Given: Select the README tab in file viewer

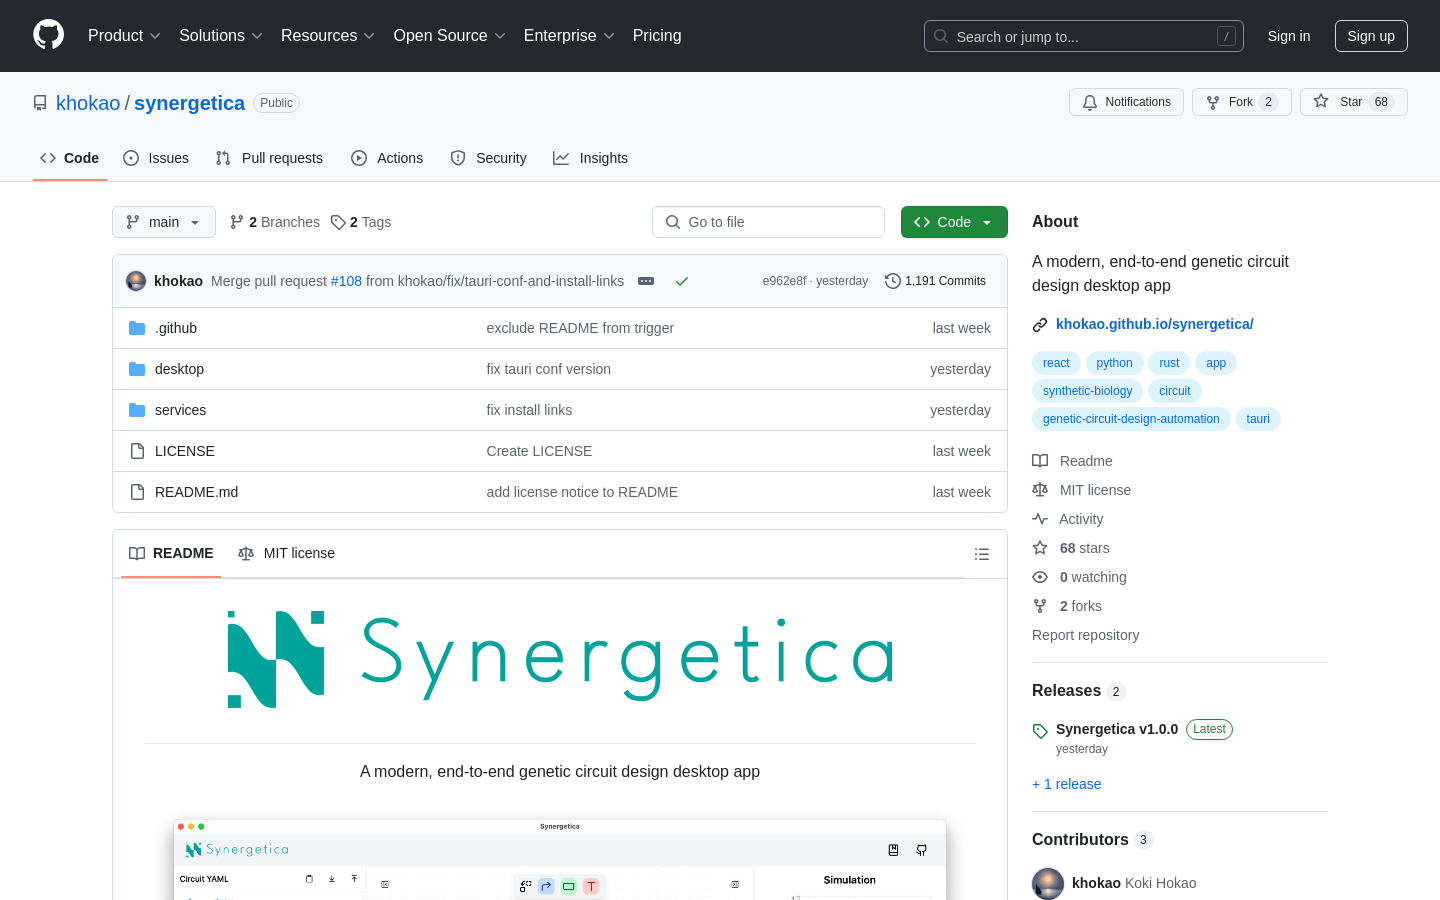Looking at the screenshot, I should tap(171, 553).
